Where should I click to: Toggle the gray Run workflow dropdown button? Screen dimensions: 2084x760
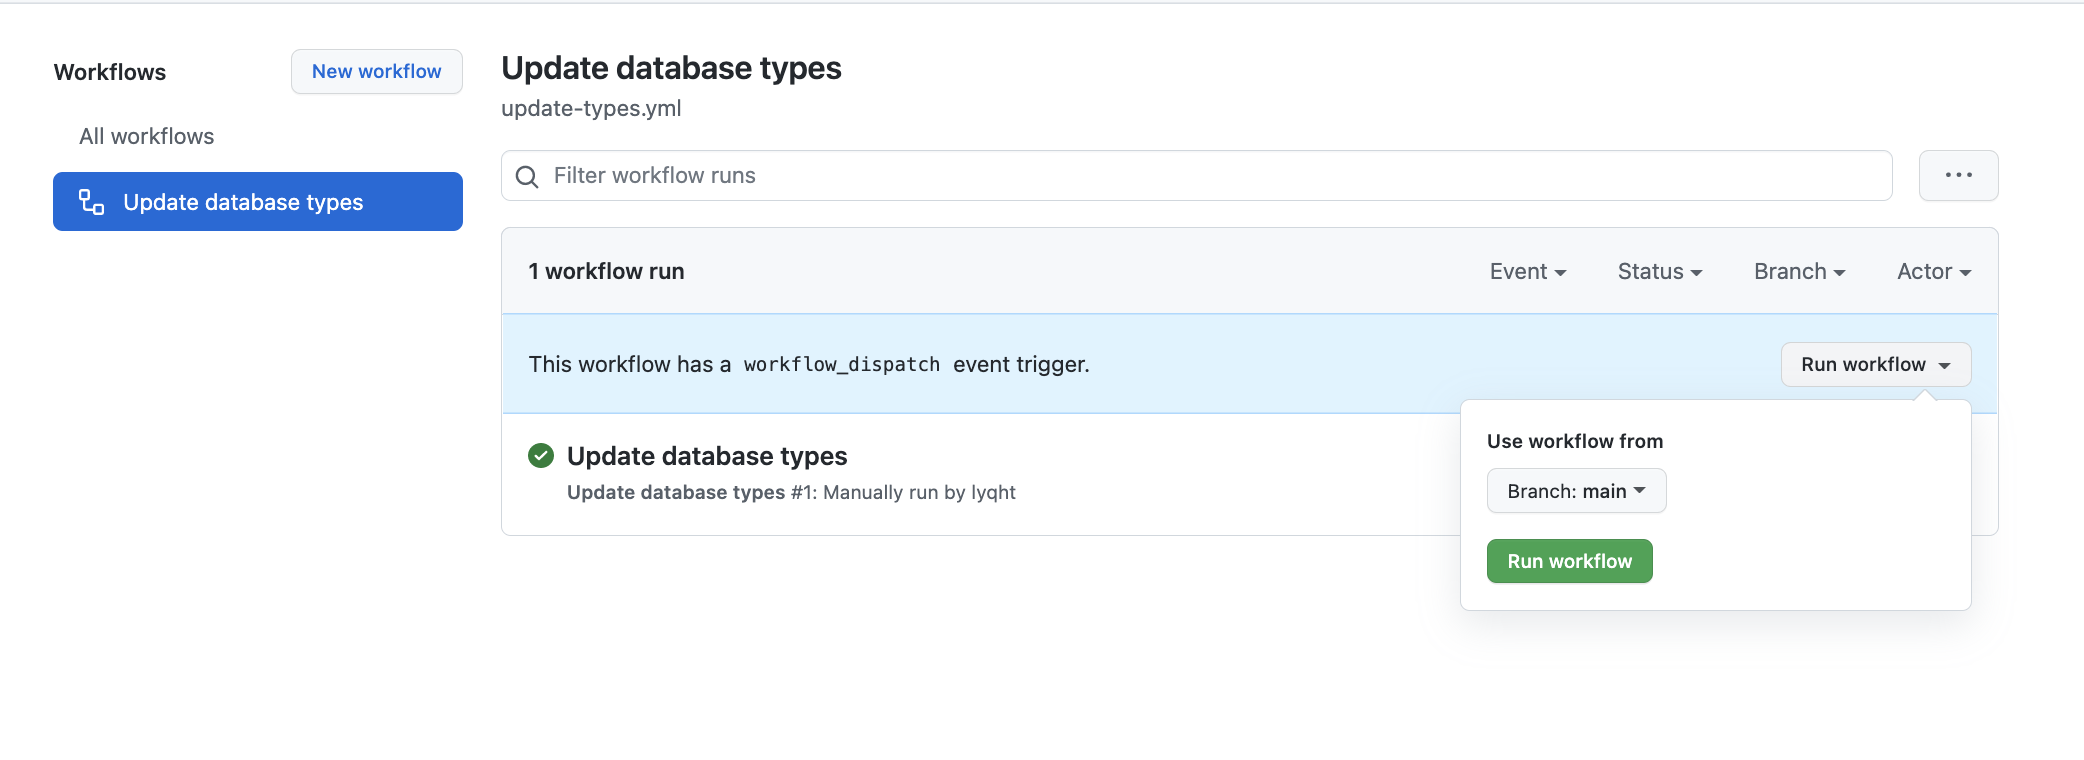click(x=1875, y=365)
